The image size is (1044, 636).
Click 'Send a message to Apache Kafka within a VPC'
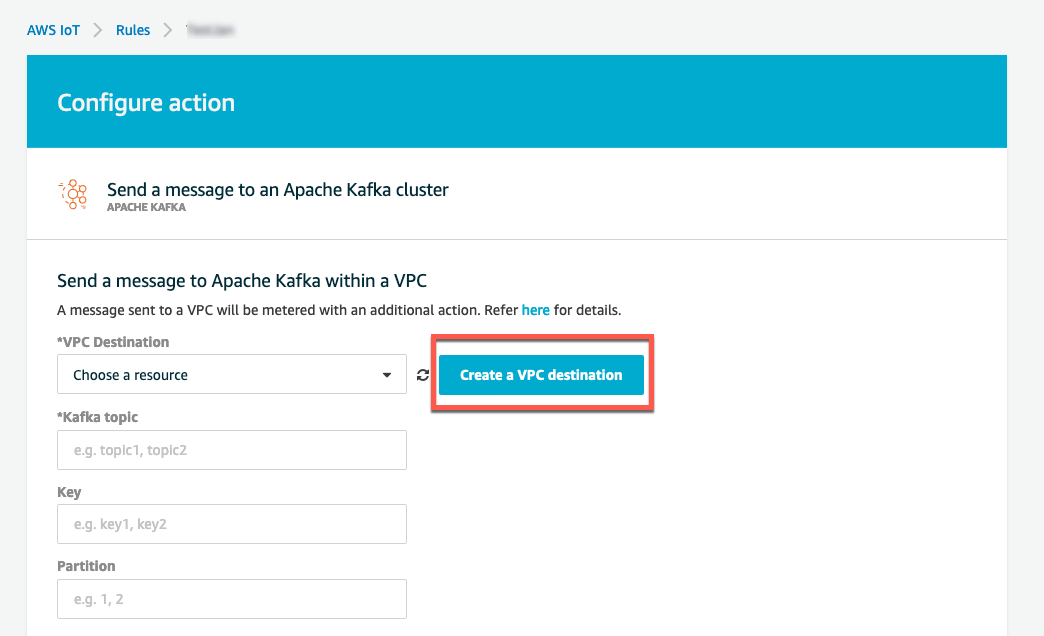242,281
